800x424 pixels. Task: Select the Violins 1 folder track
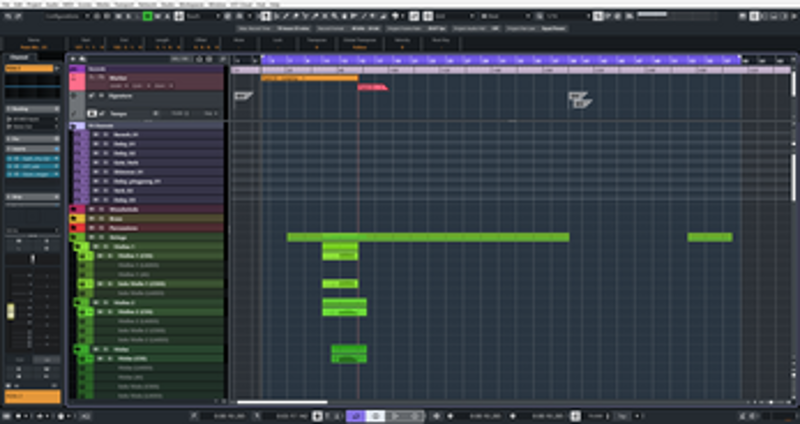tap(125, 247)
